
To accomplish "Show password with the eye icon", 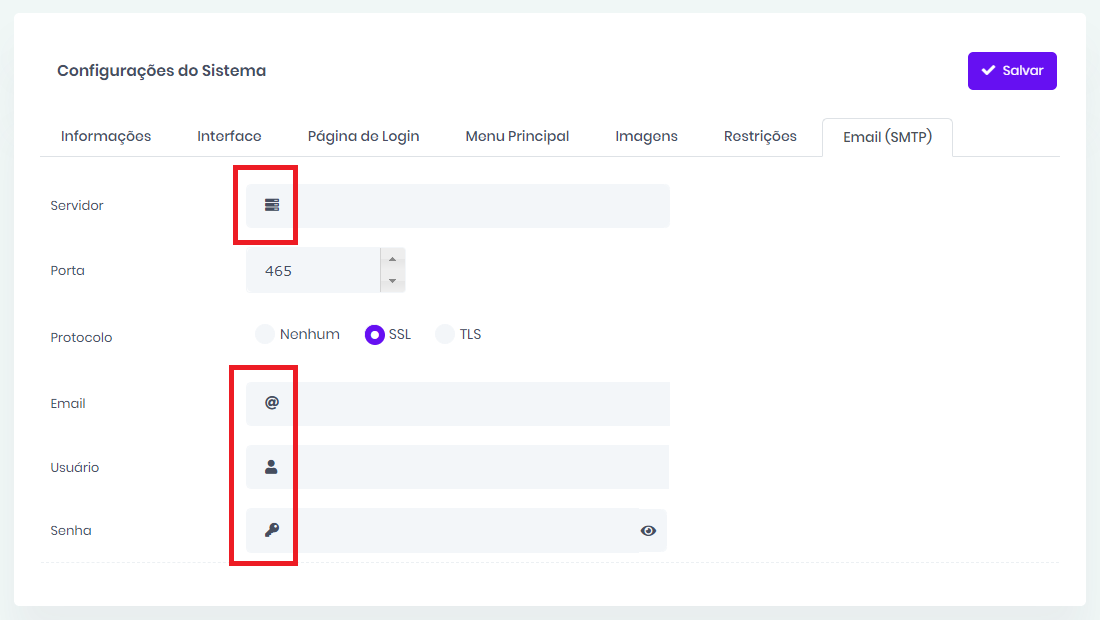I will (x=648, y=531).
